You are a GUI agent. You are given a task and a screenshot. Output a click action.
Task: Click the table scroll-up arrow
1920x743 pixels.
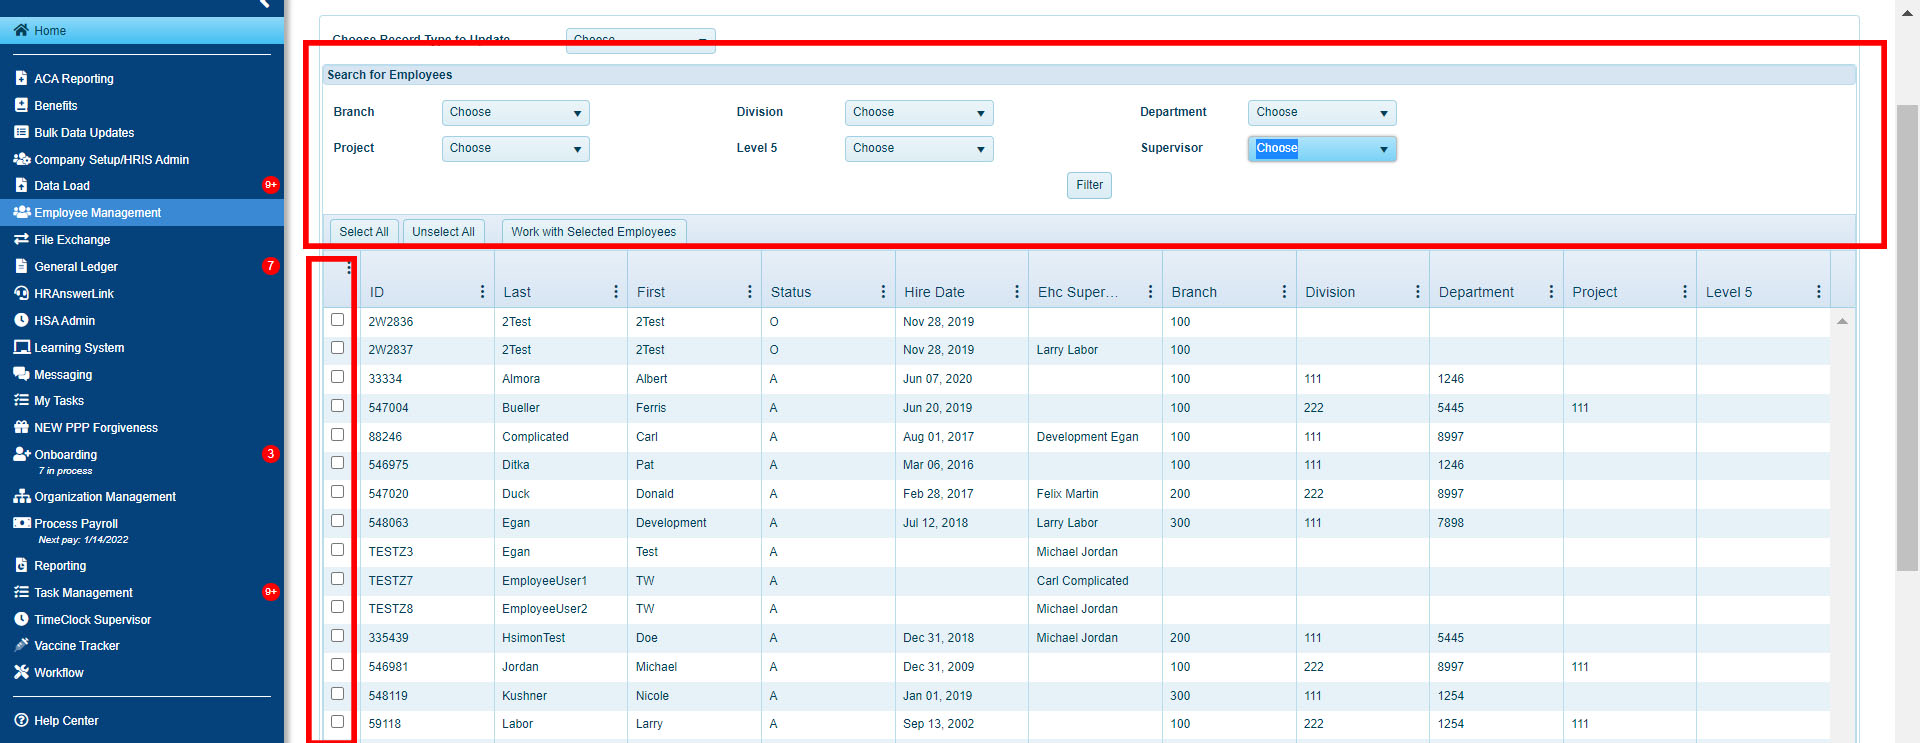coord(1842,321)
